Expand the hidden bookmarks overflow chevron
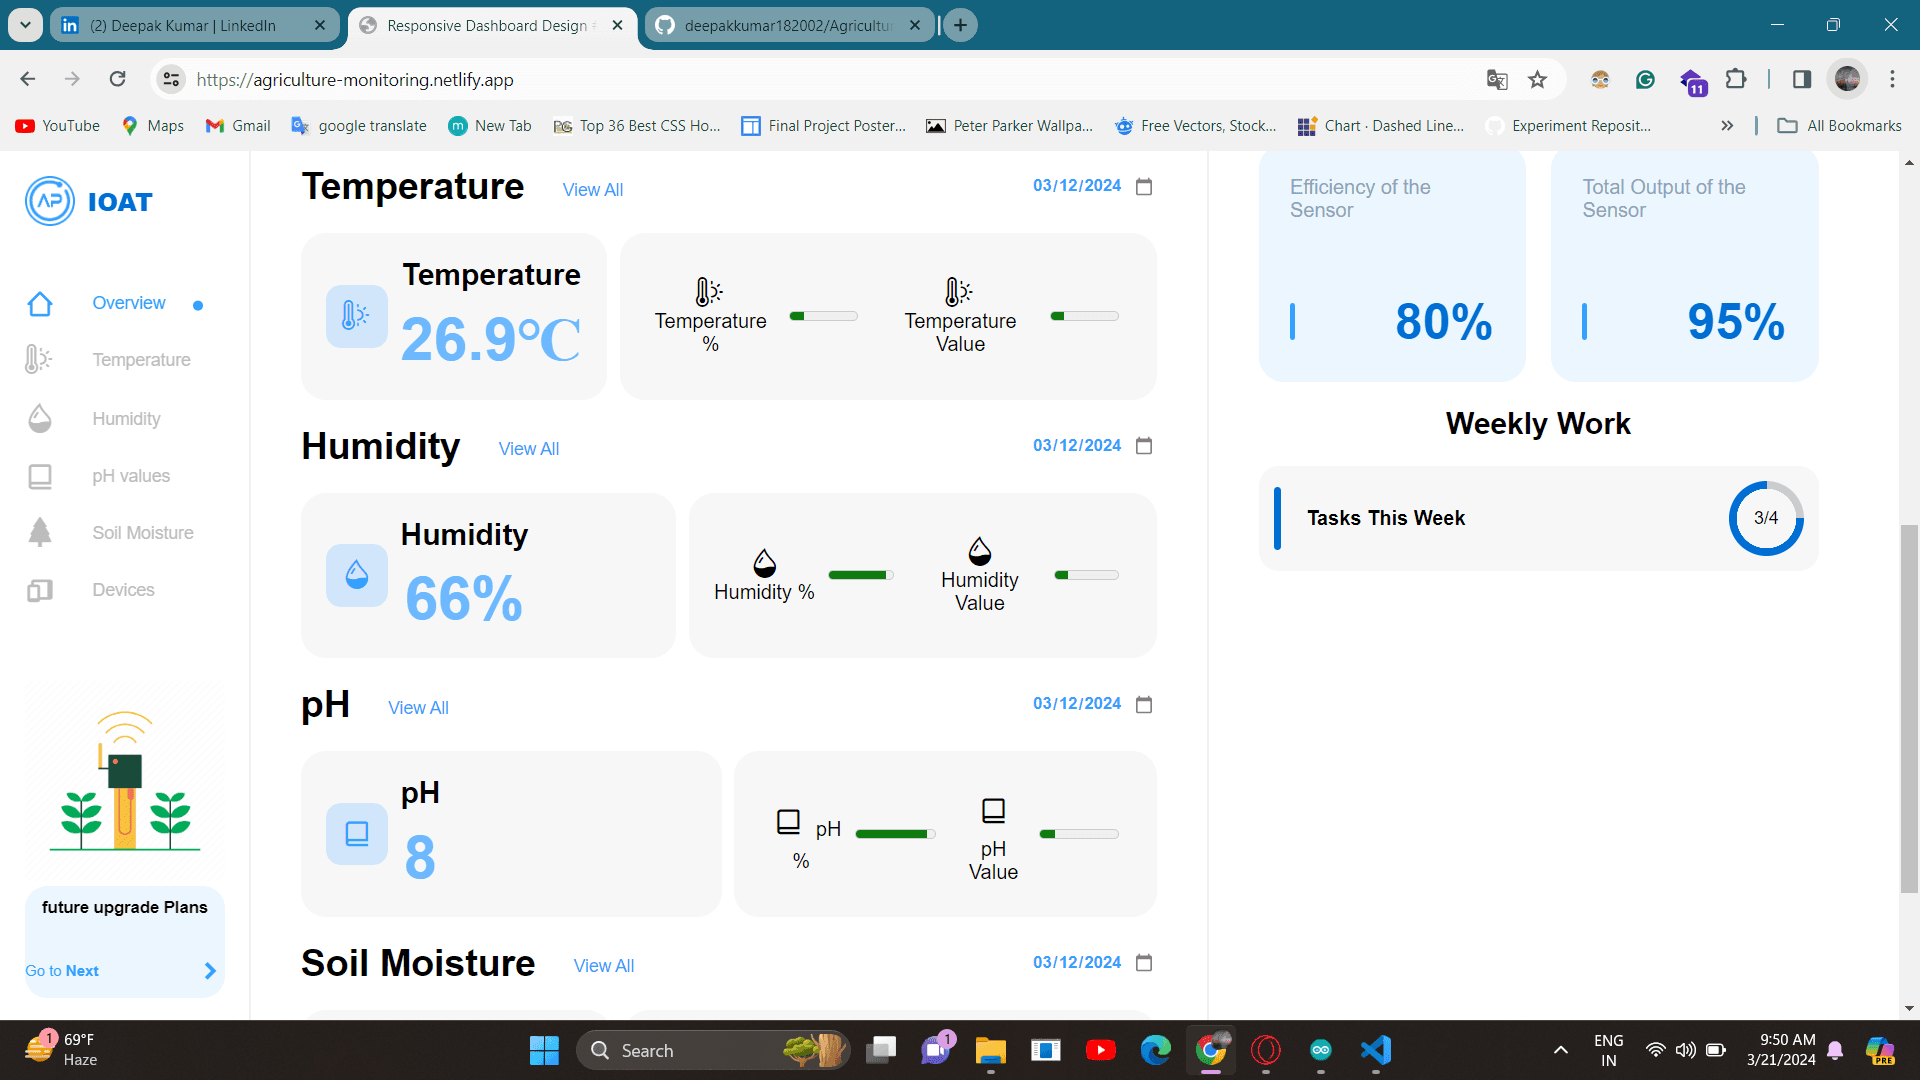Image resolution: width=1920 pixels, height=1080 pixels. 1727,125
